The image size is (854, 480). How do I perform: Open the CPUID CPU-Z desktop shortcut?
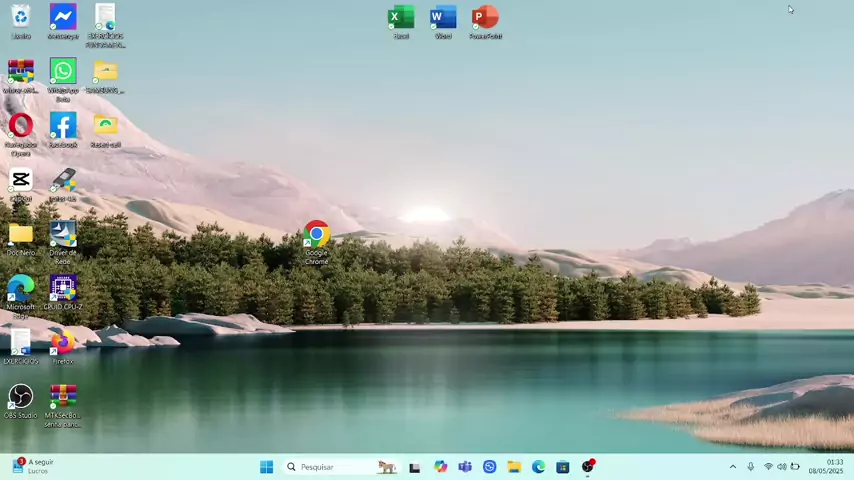[63, 288]
